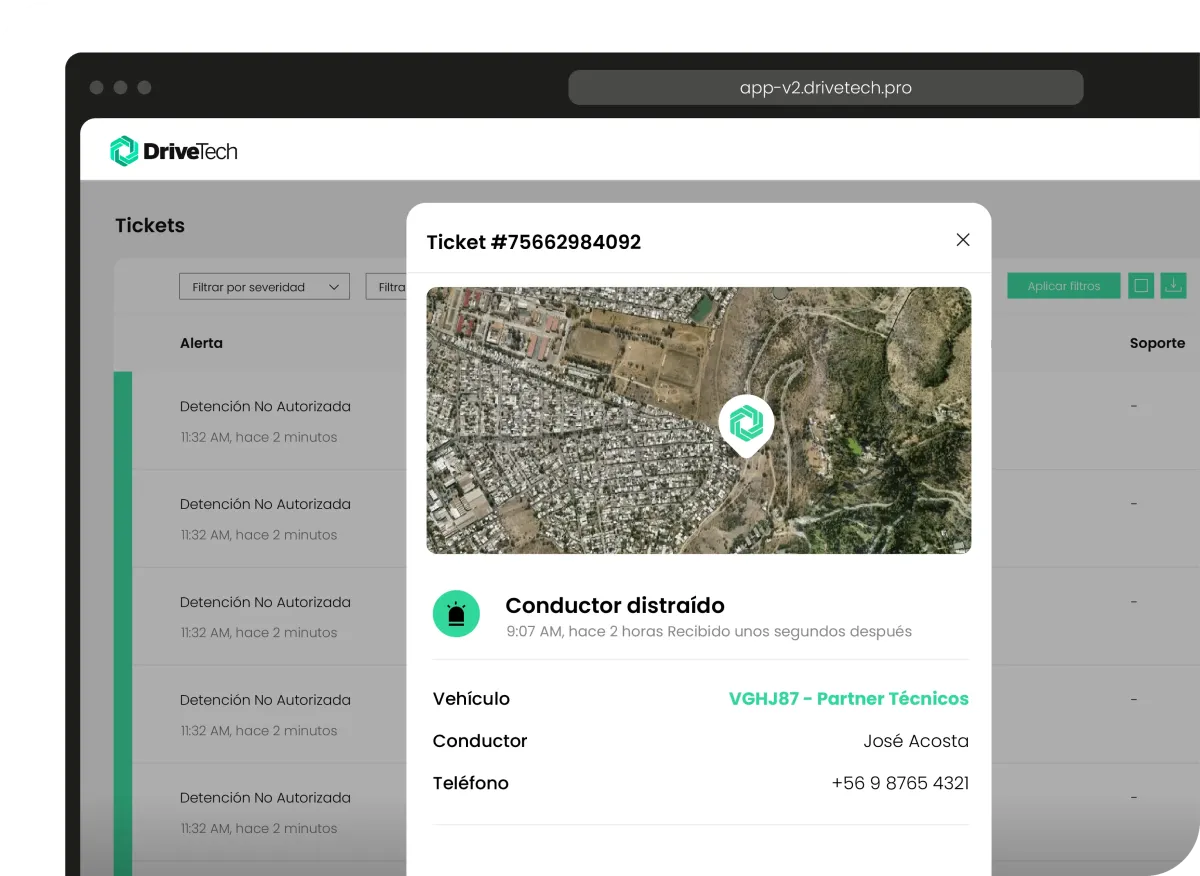Click the Alerta column header
The image size is (1200, 876).
coord(201,343)
